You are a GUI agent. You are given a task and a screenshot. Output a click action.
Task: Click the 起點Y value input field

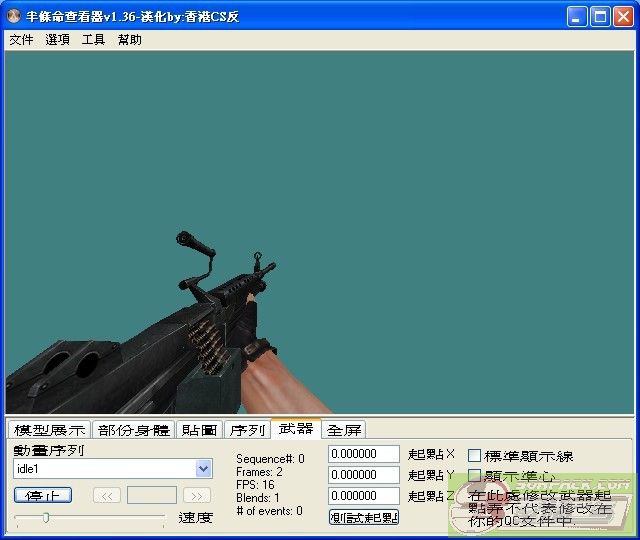pyautogui.click(x=364, y=475)
